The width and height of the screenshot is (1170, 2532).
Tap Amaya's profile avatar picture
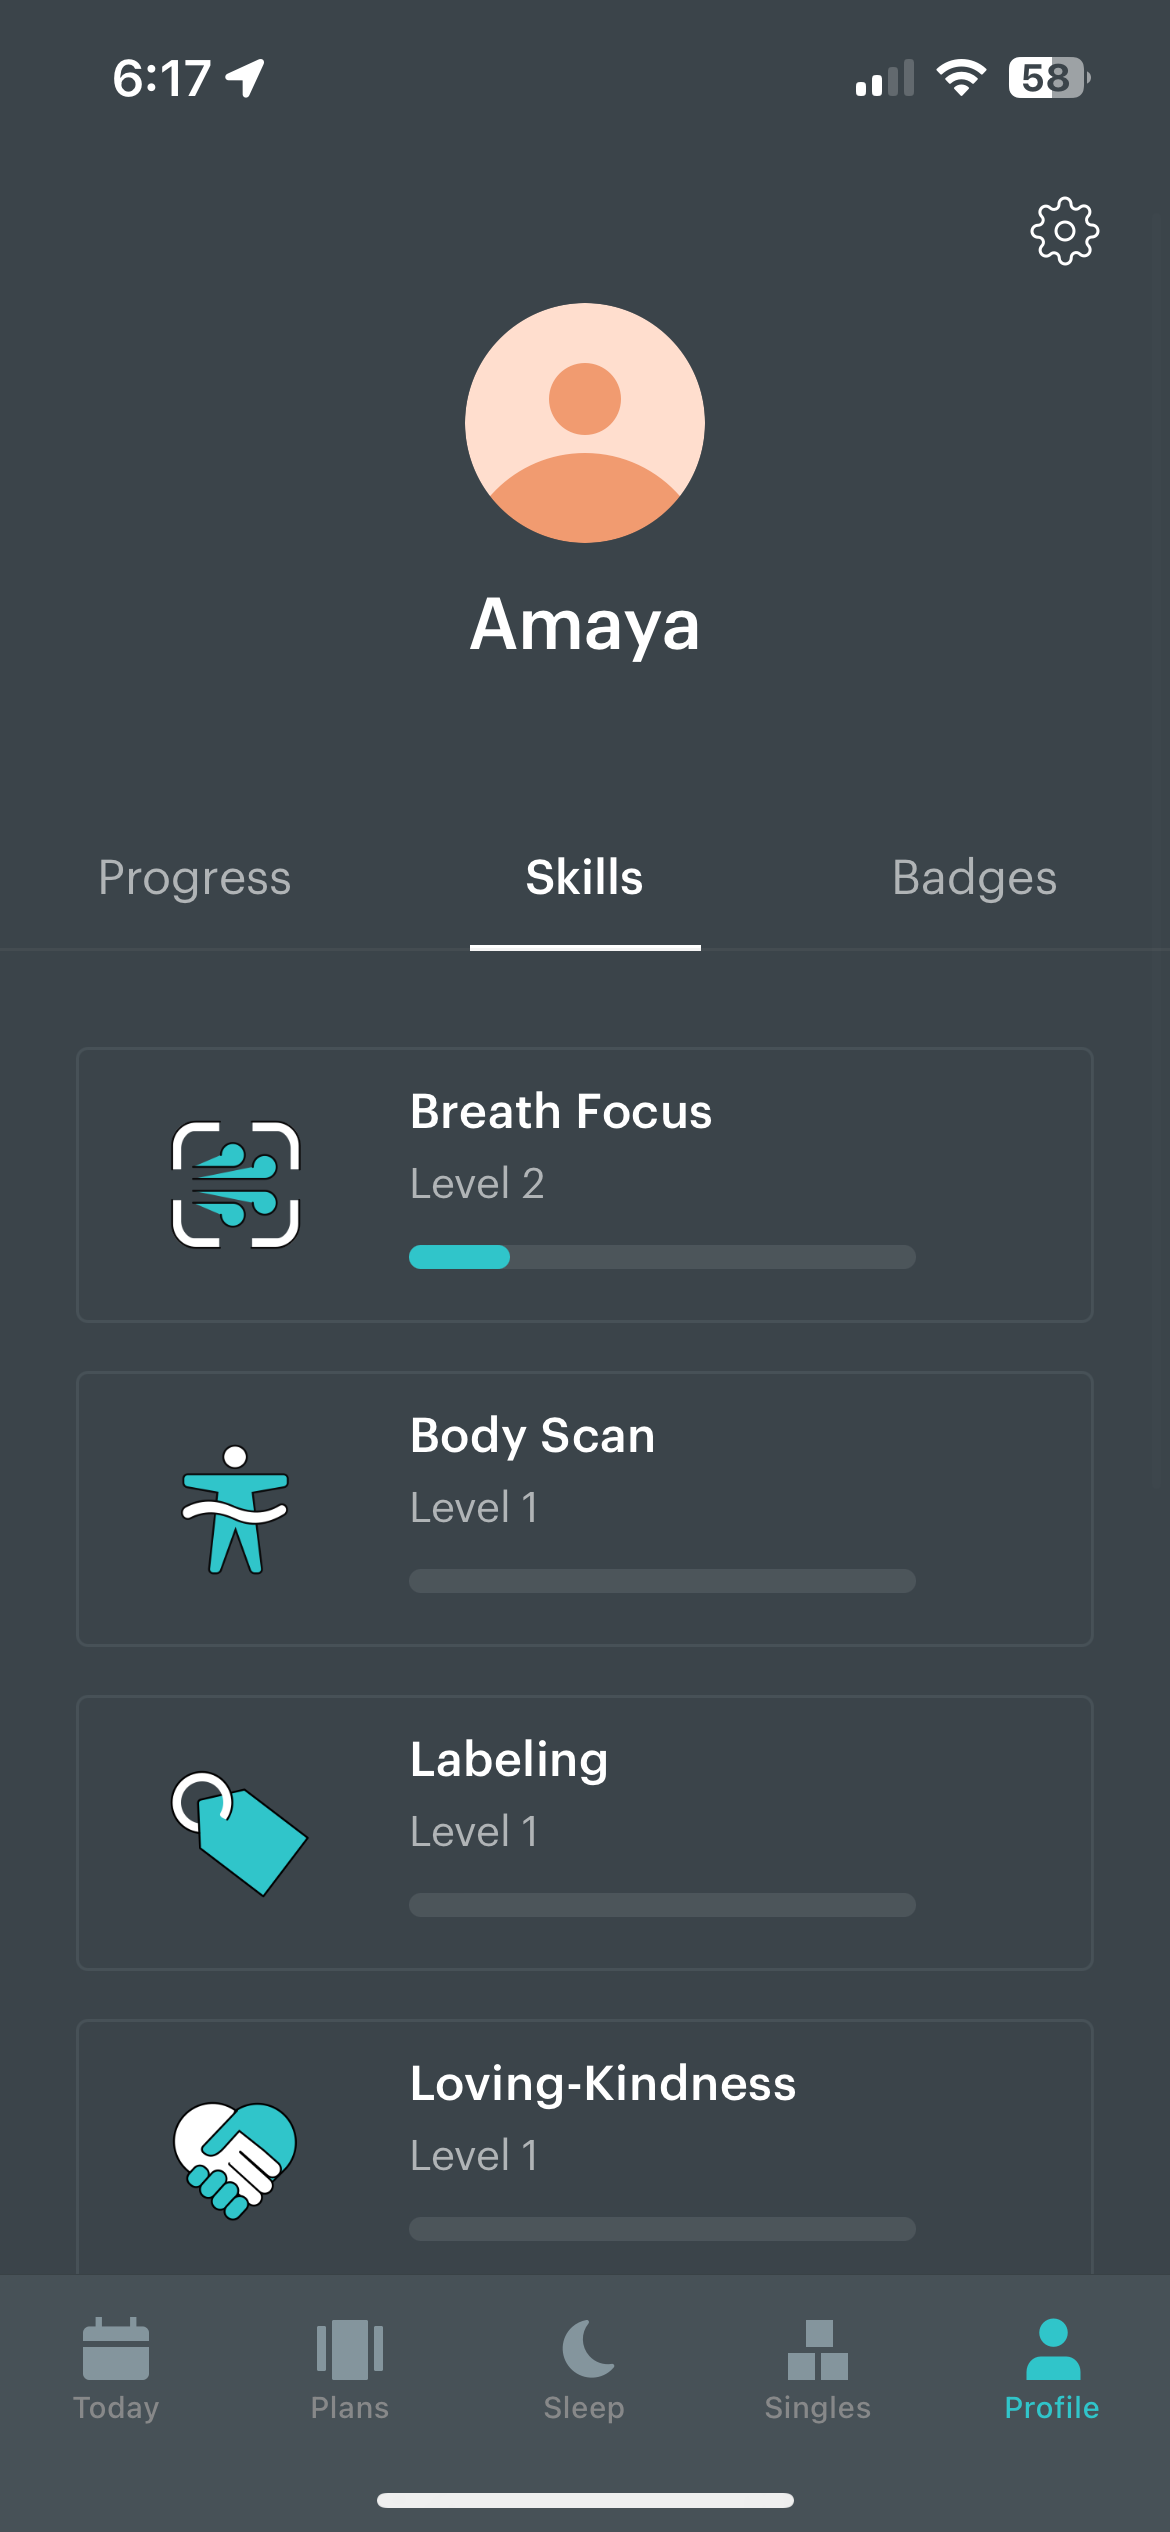(585, 423)
